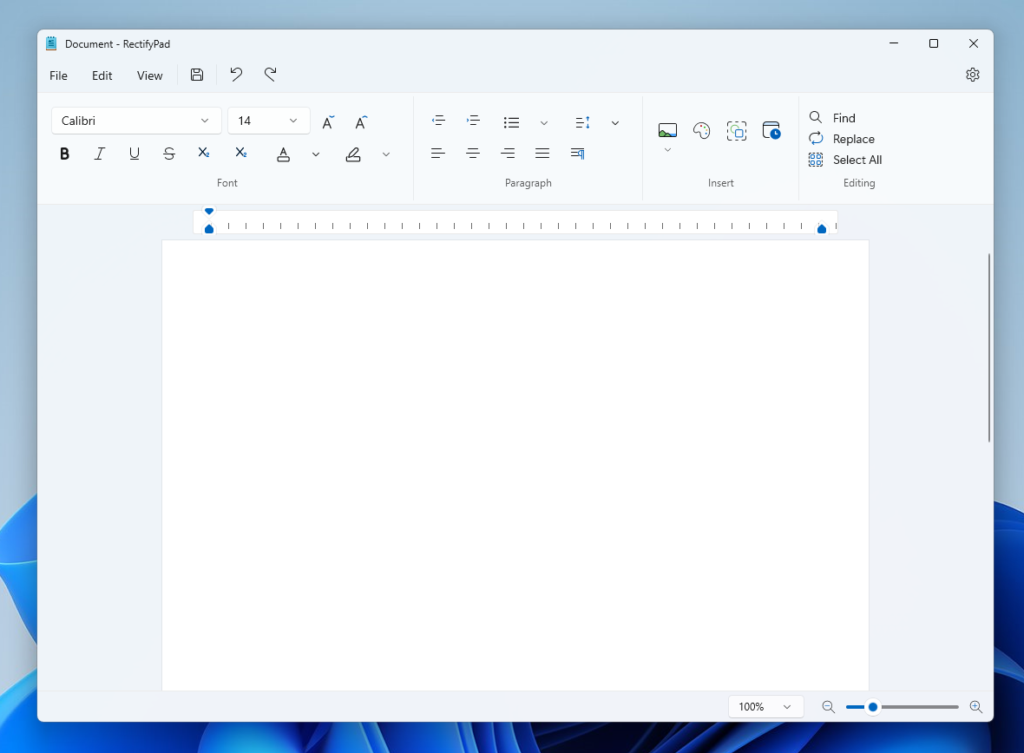
Task: Insert a picture using the image icon
Action: 667,131
